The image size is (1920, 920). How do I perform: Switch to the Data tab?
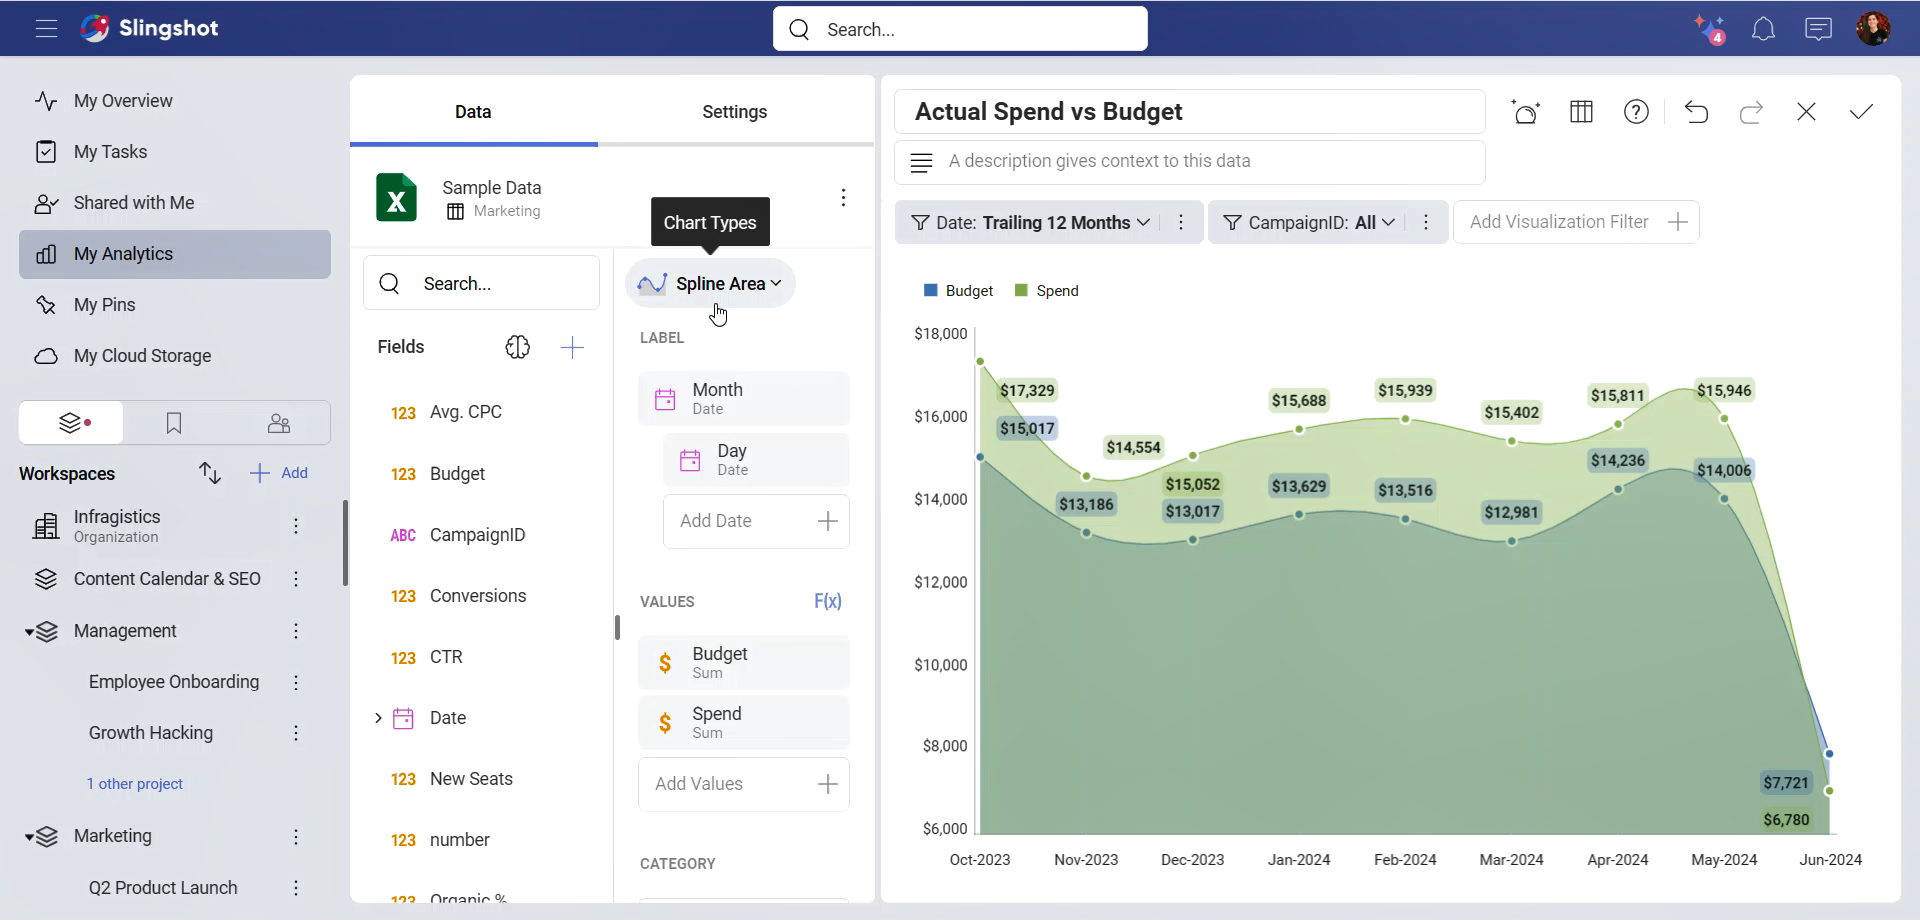coord(473,112)
